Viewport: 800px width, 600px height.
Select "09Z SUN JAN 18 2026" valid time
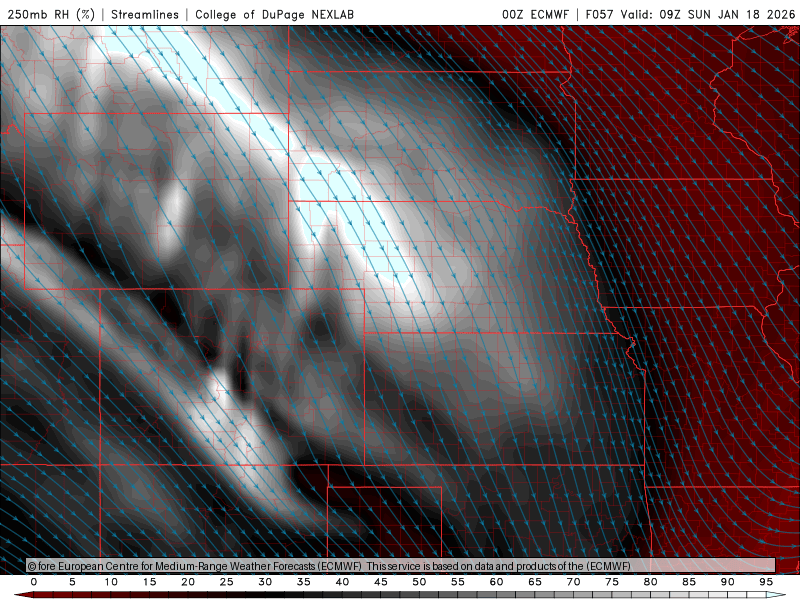point(727,14)
